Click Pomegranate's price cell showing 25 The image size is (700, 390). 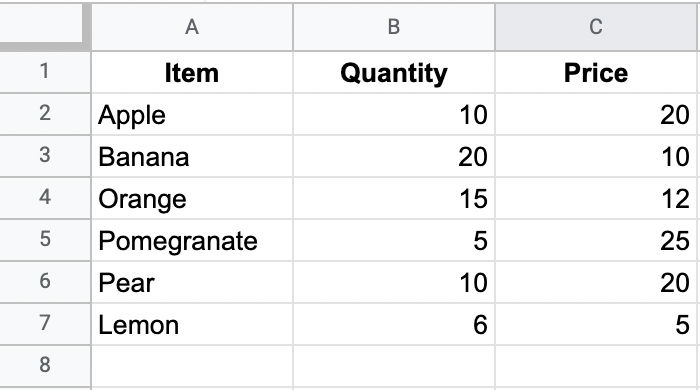(597, 240)
